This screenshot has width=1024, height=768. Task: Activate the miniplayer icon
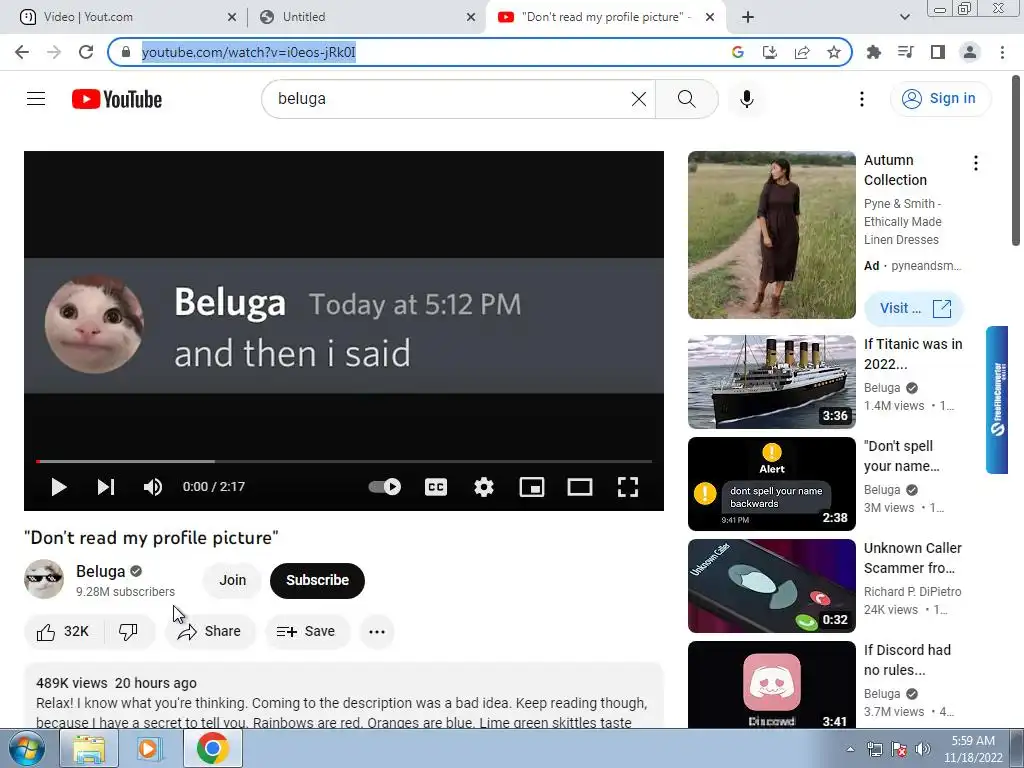[532, 487]
